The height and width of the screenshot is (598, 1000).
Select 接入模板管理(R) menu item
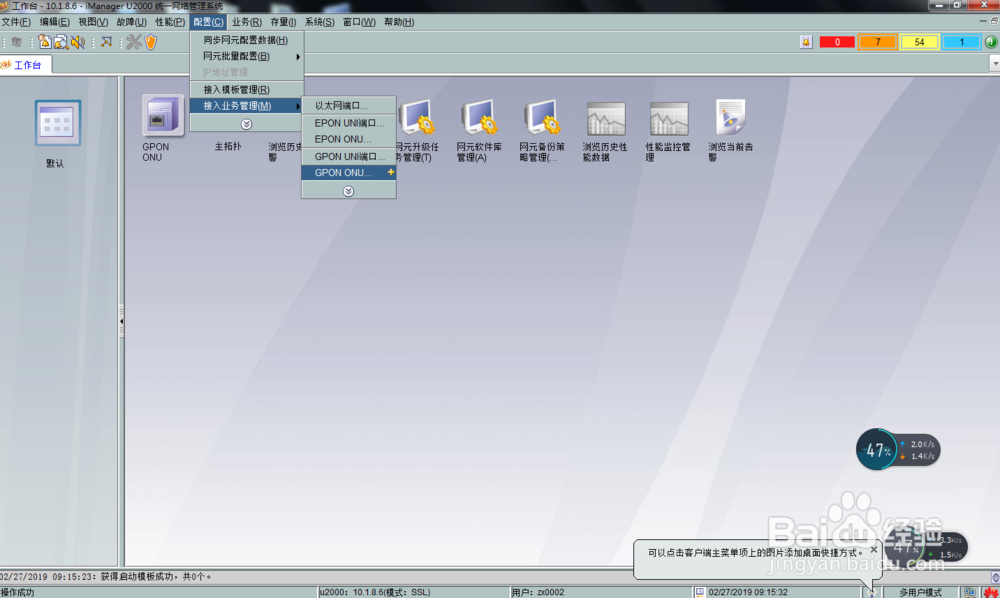[247, 89]
